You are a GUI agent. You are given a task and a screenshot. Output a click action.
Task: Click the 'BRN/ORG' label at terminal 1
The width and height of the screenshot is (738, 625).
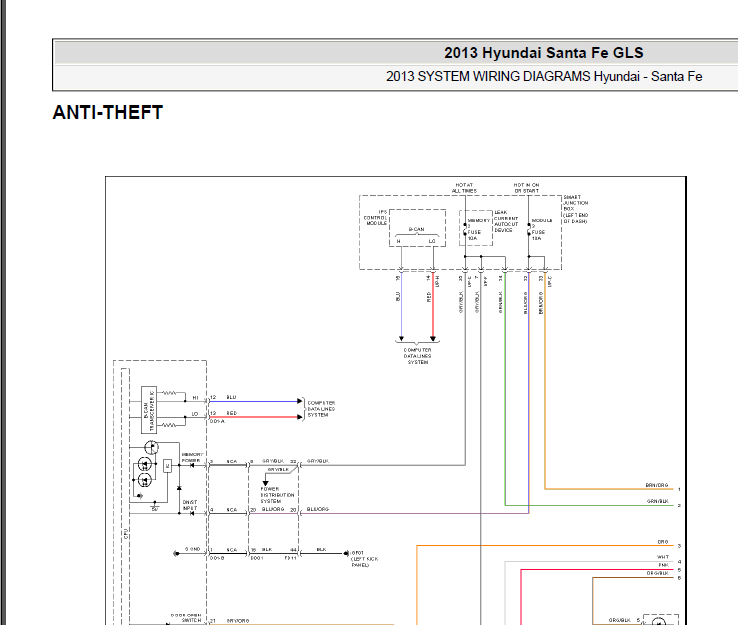click(x=657, y=485)
